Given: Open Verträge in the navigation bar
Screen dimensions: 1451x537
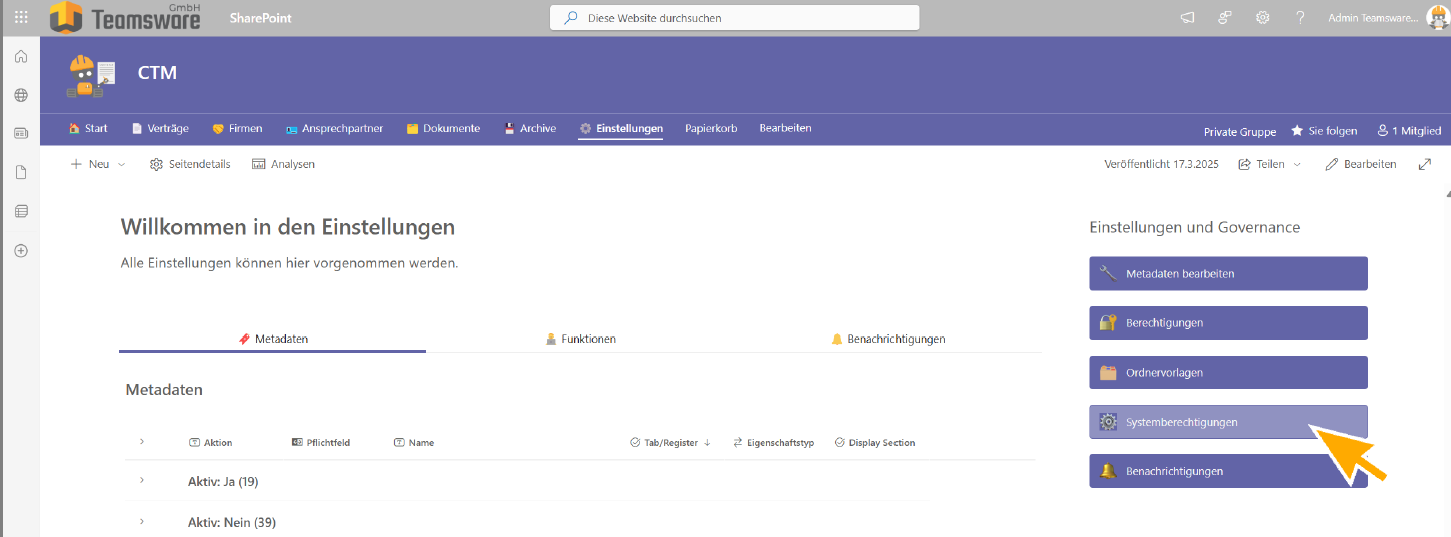Looking at the screenshot, I should 160,129.
